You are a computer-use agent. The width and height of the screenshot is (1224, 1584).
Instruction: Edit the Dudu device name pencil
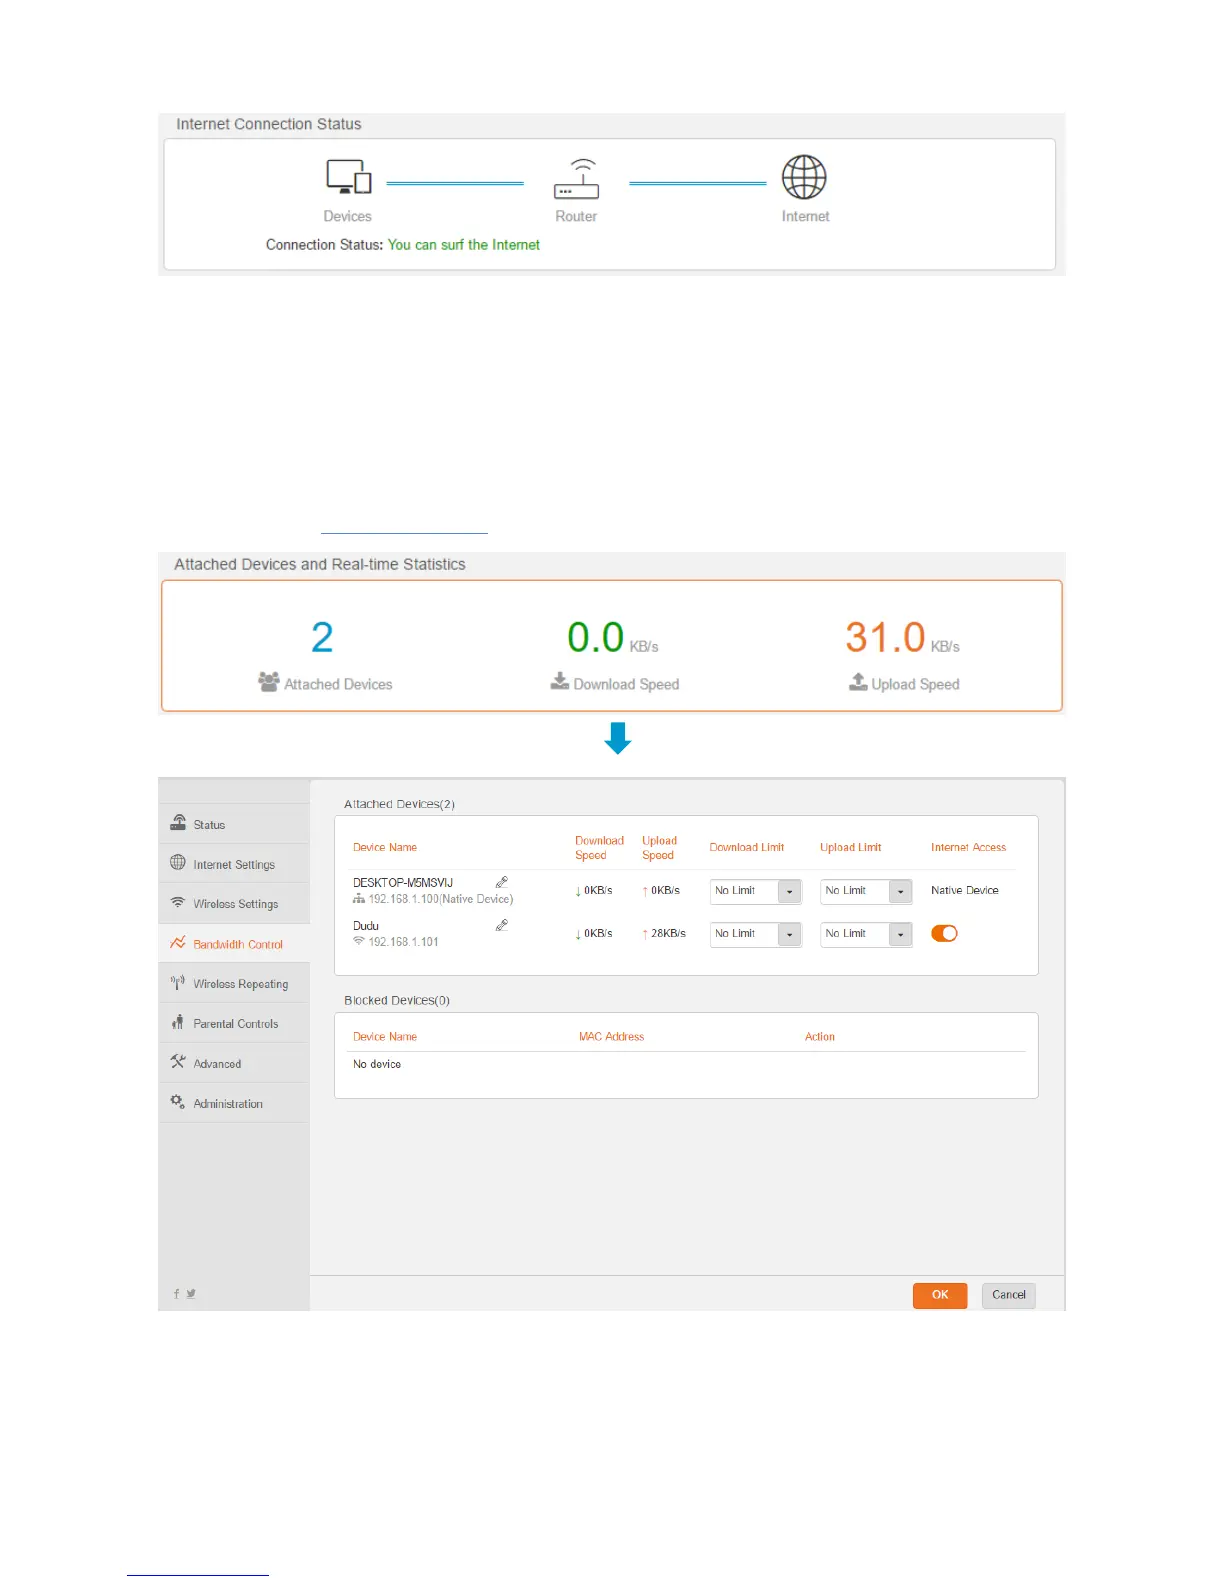(502, 925)
